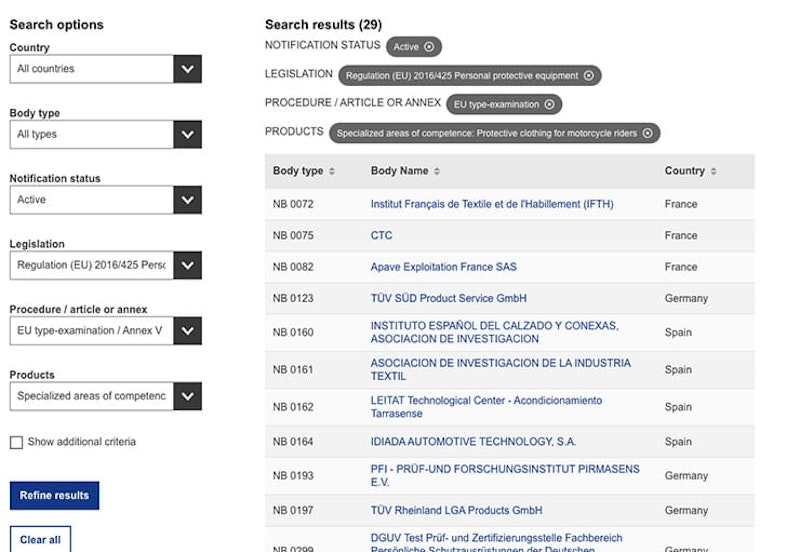Screen dimensions: 800x552
Task: Select the NB 0082 cell
Action: click(293, 267)
